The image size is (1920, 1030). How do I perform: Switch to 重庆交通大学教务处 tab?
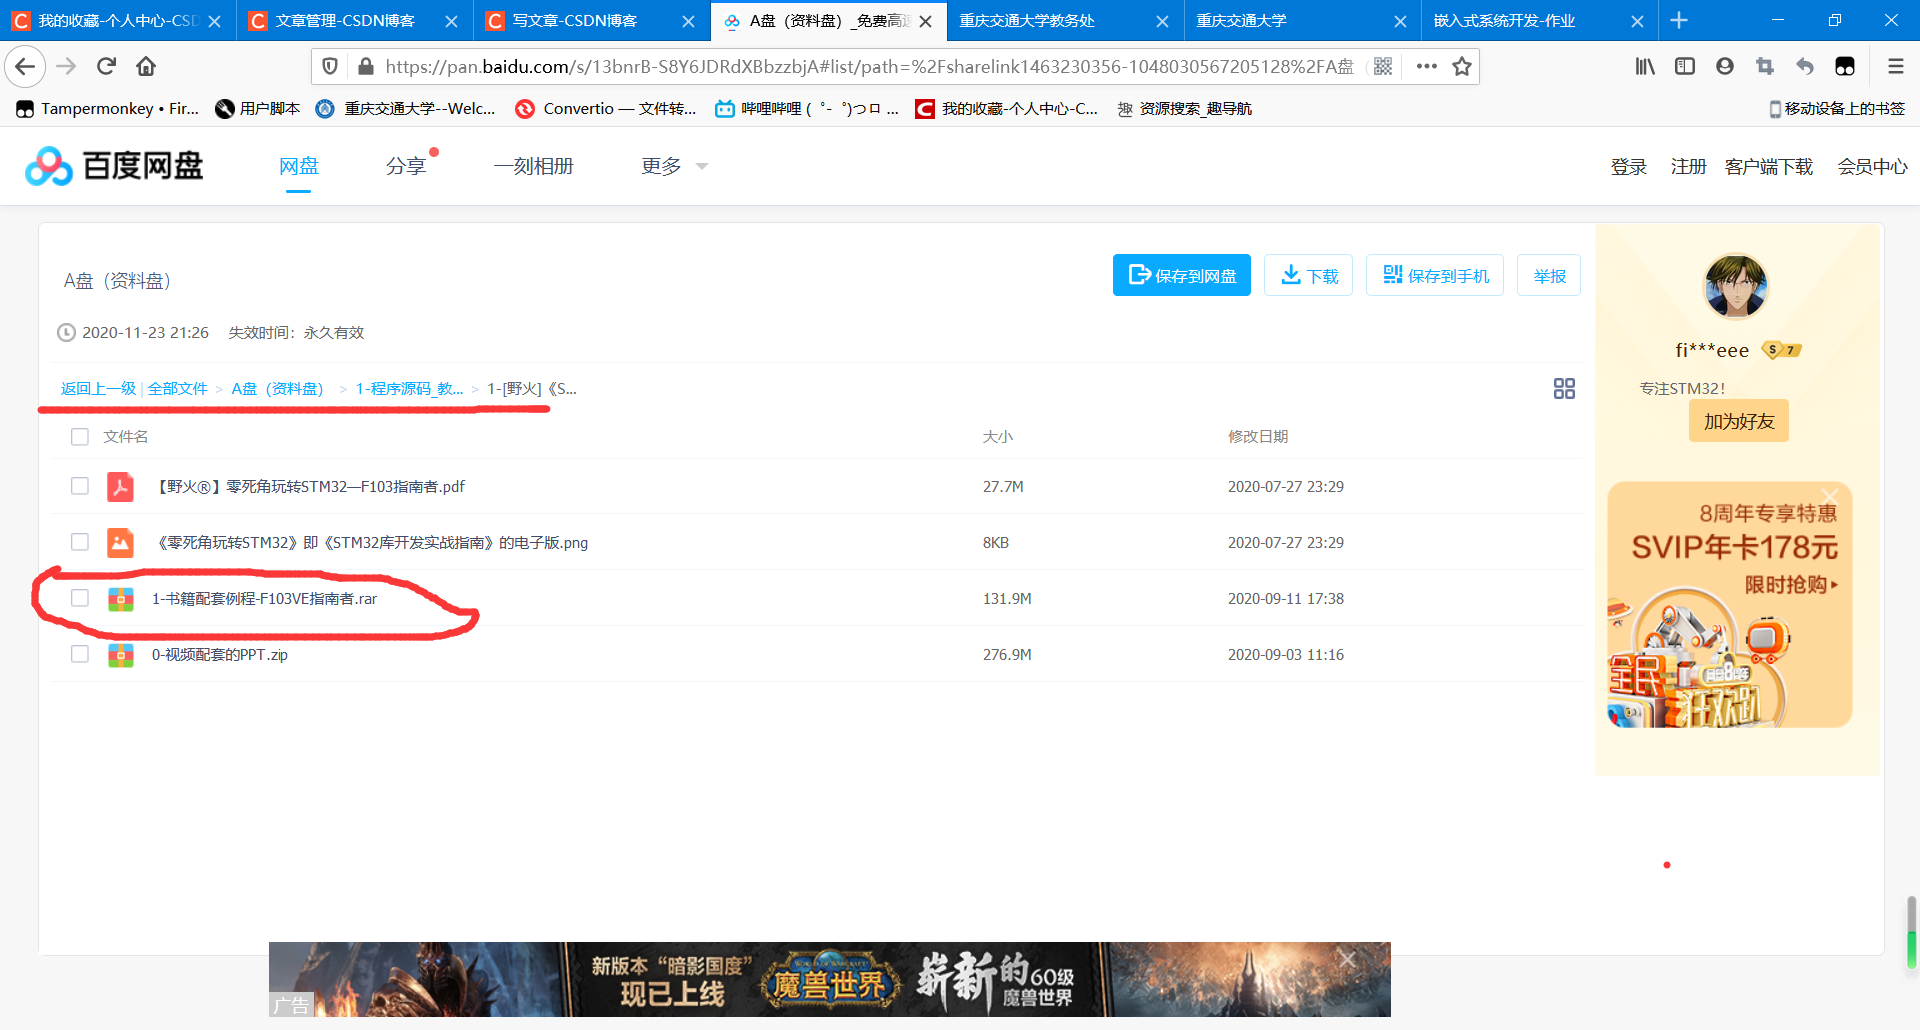point(1065,21)
